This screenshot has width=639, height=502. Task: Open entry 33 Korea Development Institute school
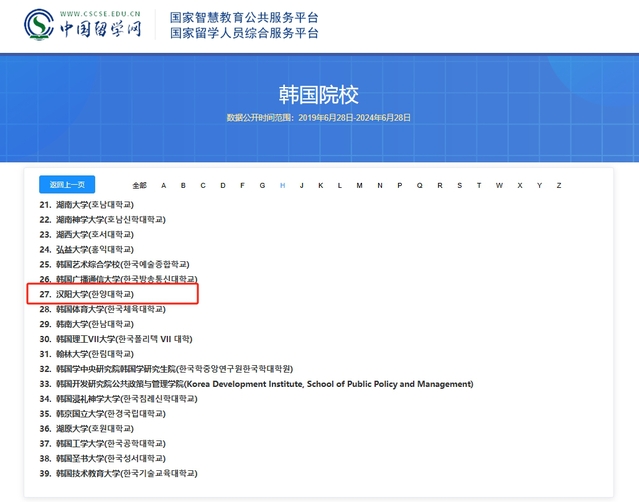tap(256, 384)
